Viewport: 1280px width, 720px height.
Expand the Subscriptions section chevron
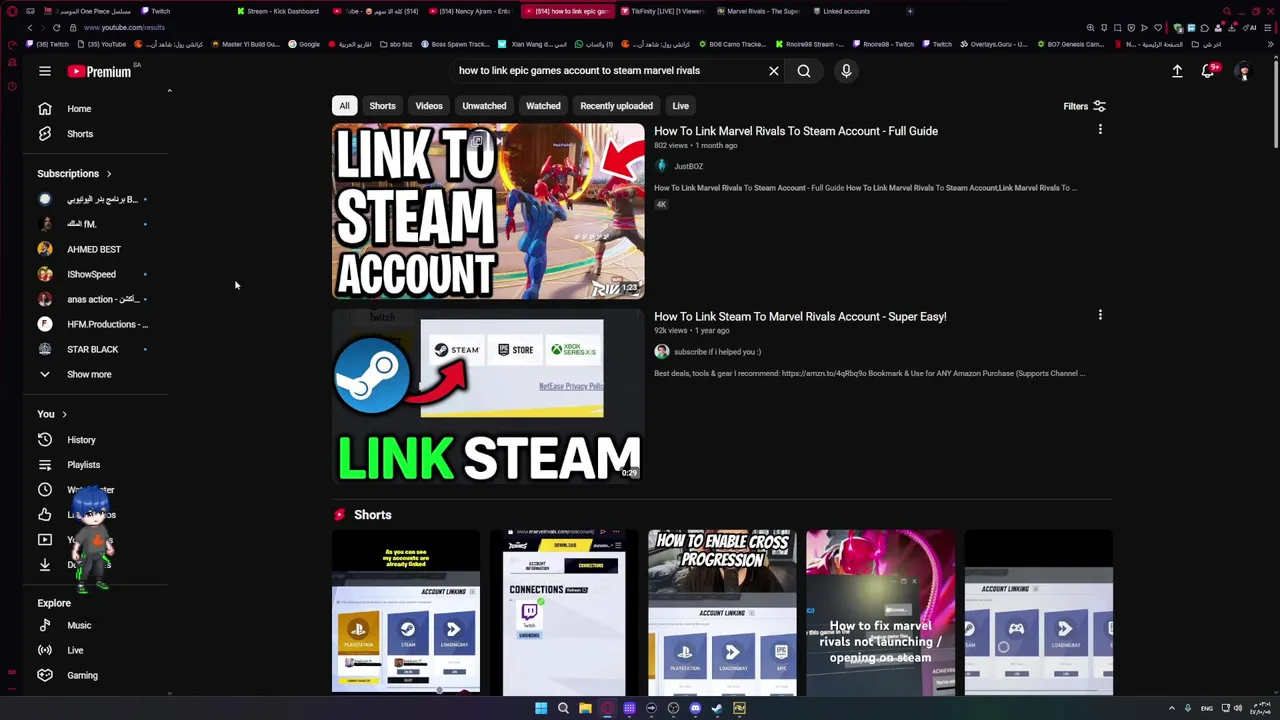tap(109, 174)
